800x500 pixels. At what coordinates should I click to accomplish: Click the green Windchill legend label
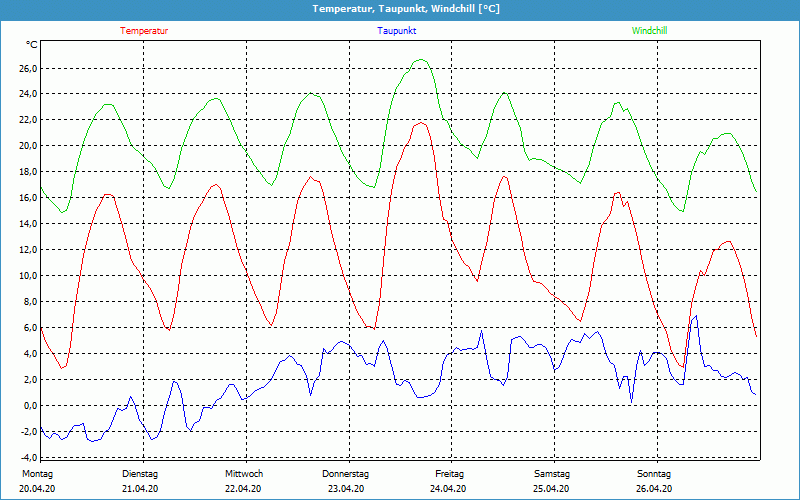coord(649,31)
